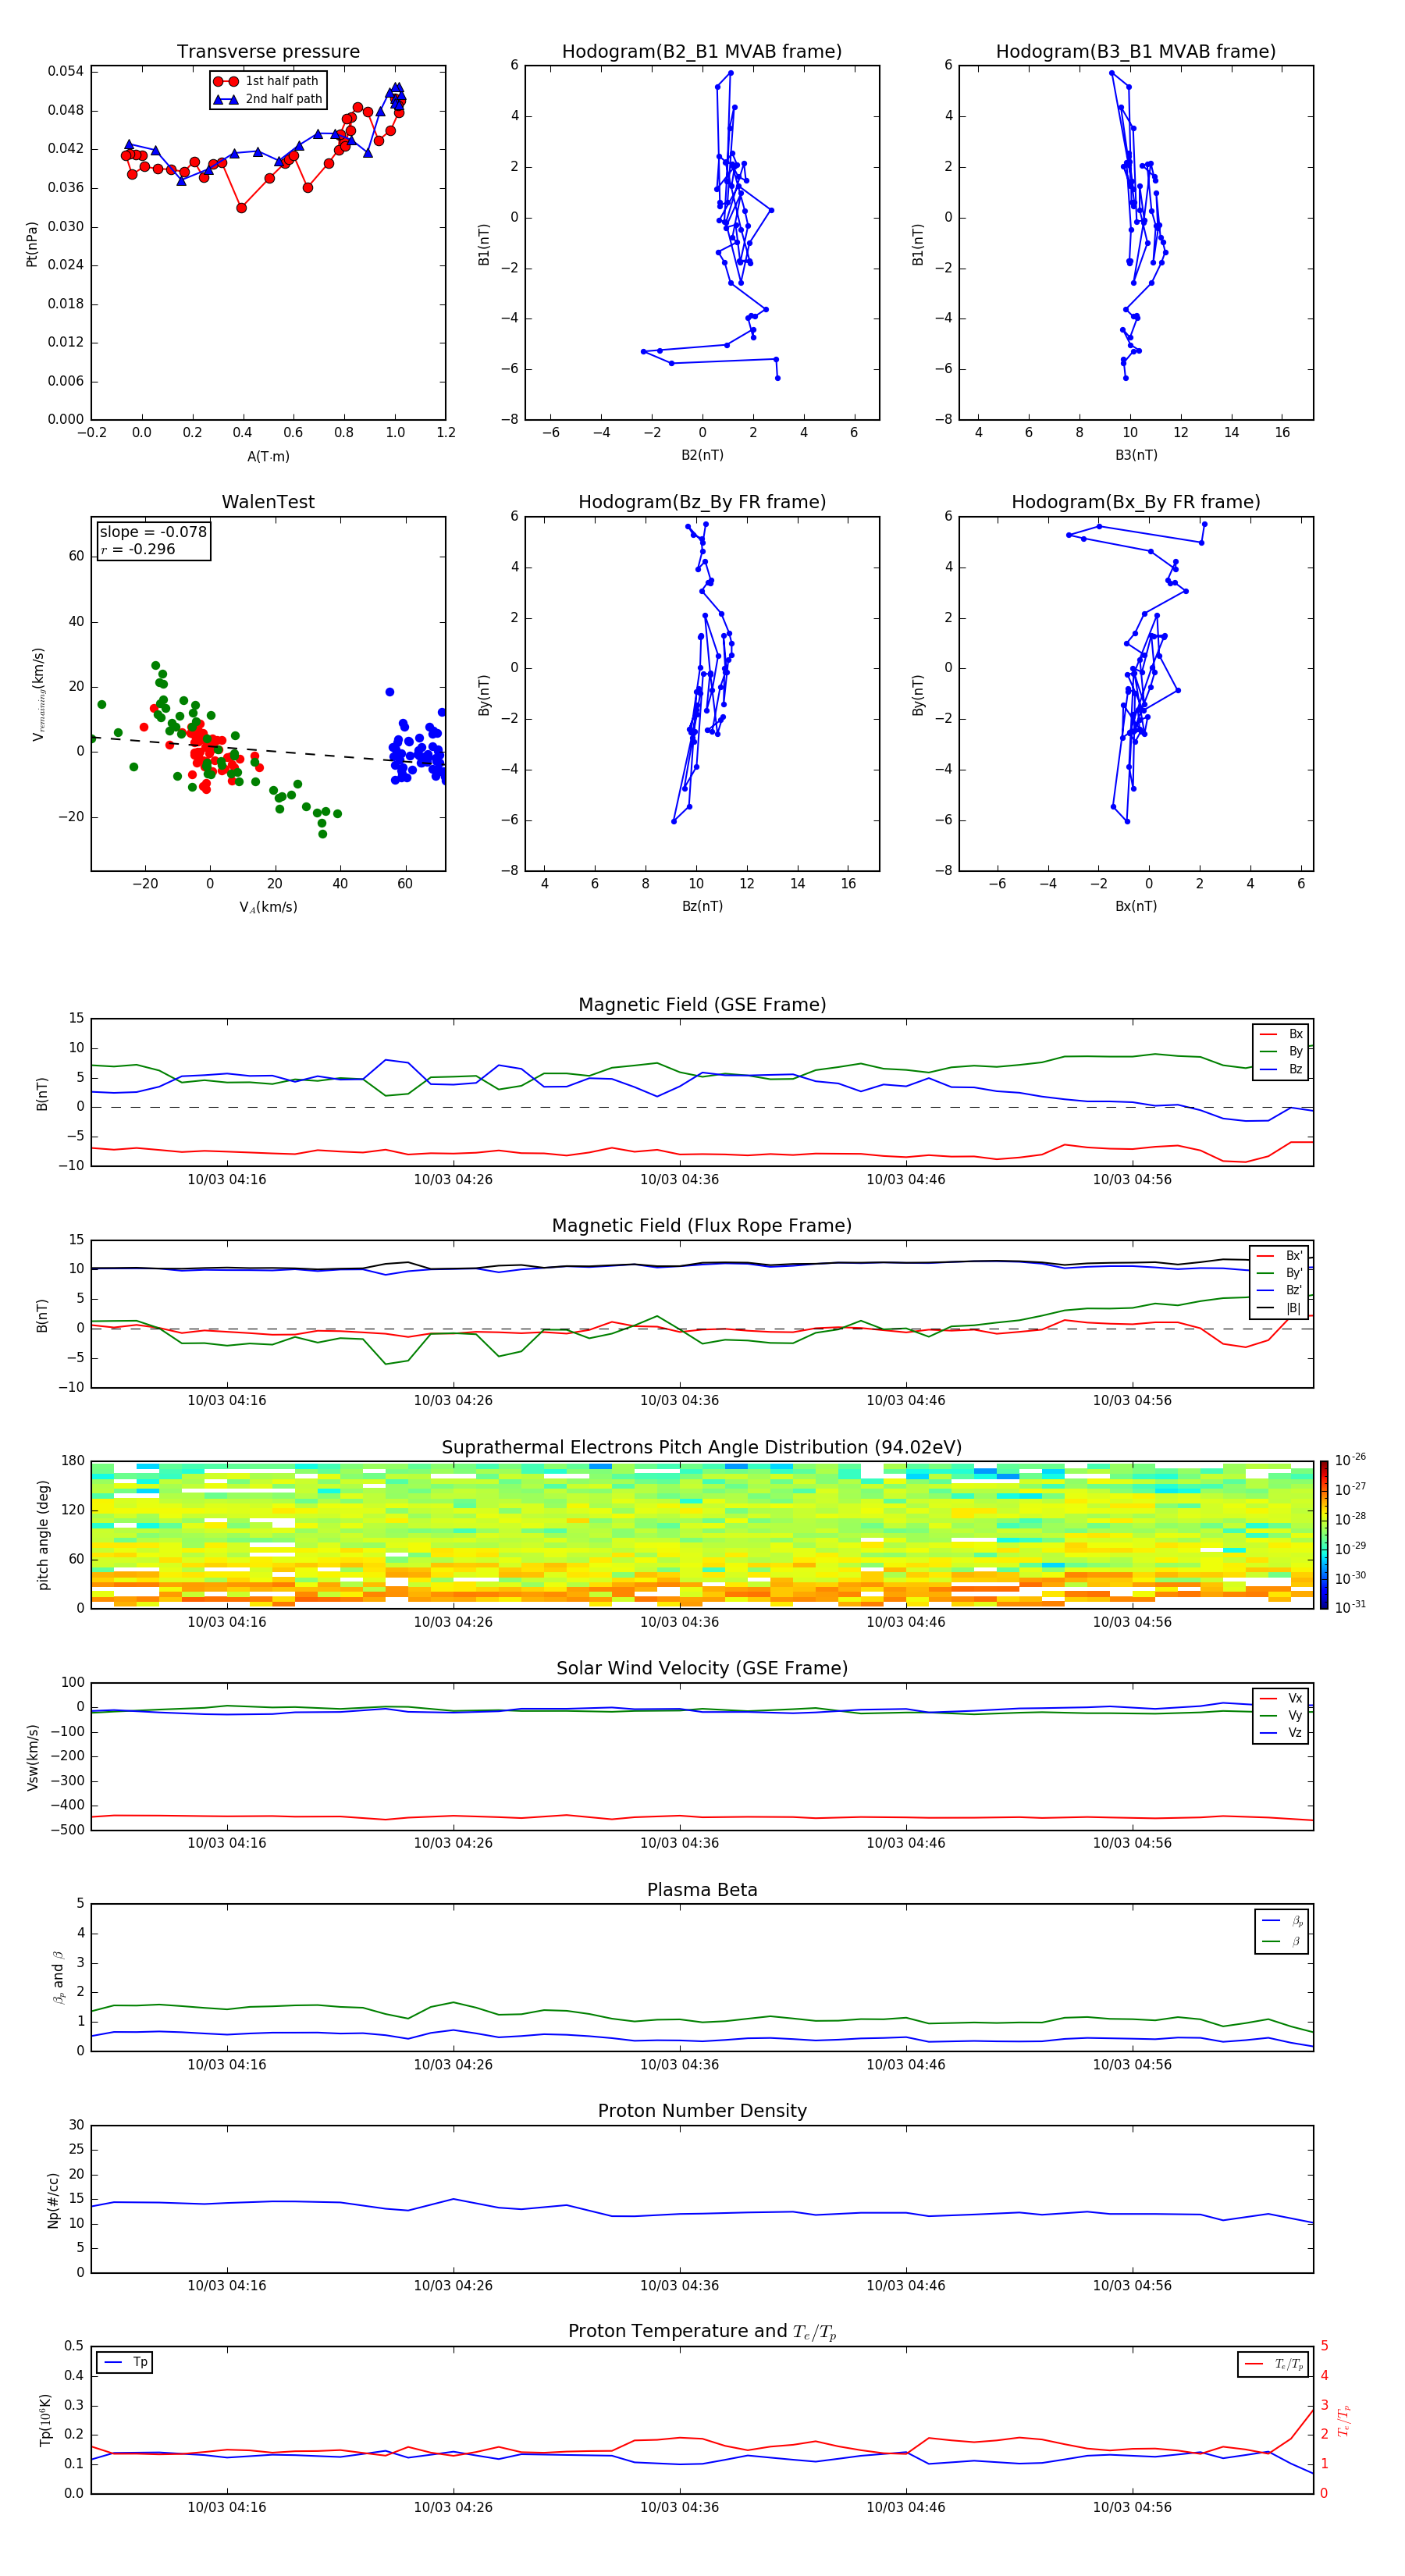Click the "Proton Number Density" title

[702, 2111]
